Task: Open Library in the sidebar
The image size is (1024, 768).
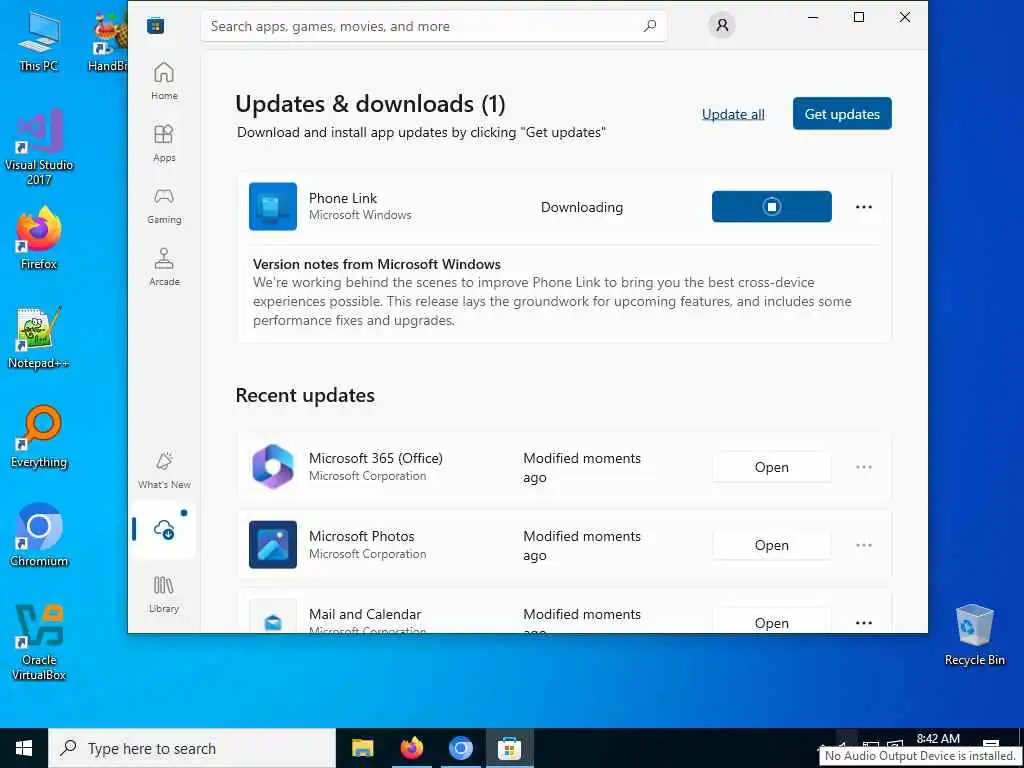Action: pyautogui.click(x=164, y=594)
